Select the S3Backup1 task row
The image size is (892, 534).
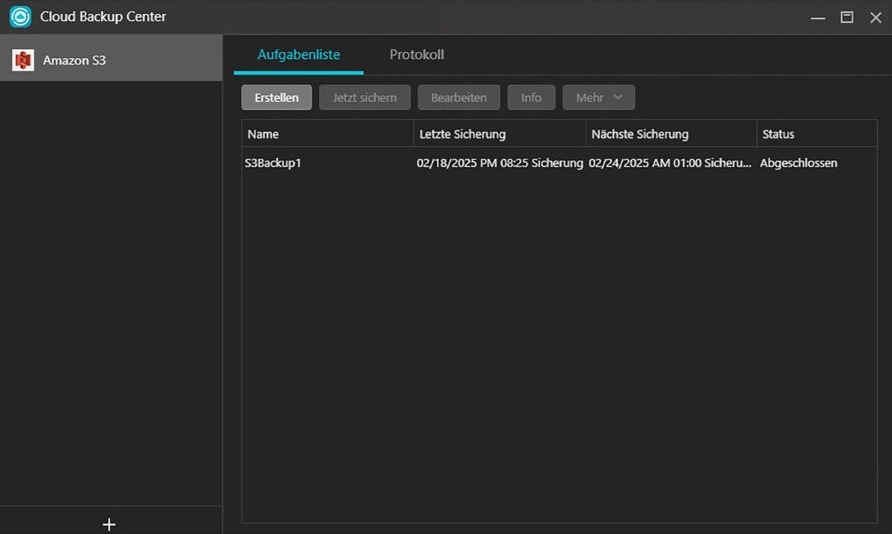[x=559, y=163]
